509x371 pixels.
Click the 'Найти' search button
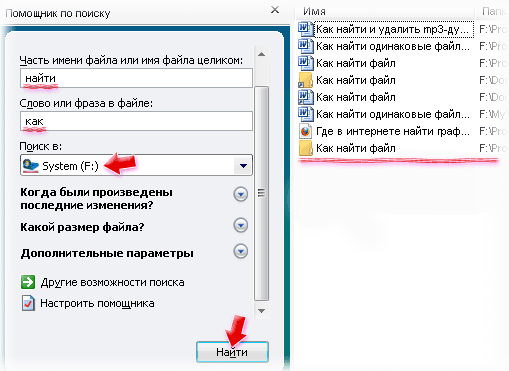click(232, 352)
